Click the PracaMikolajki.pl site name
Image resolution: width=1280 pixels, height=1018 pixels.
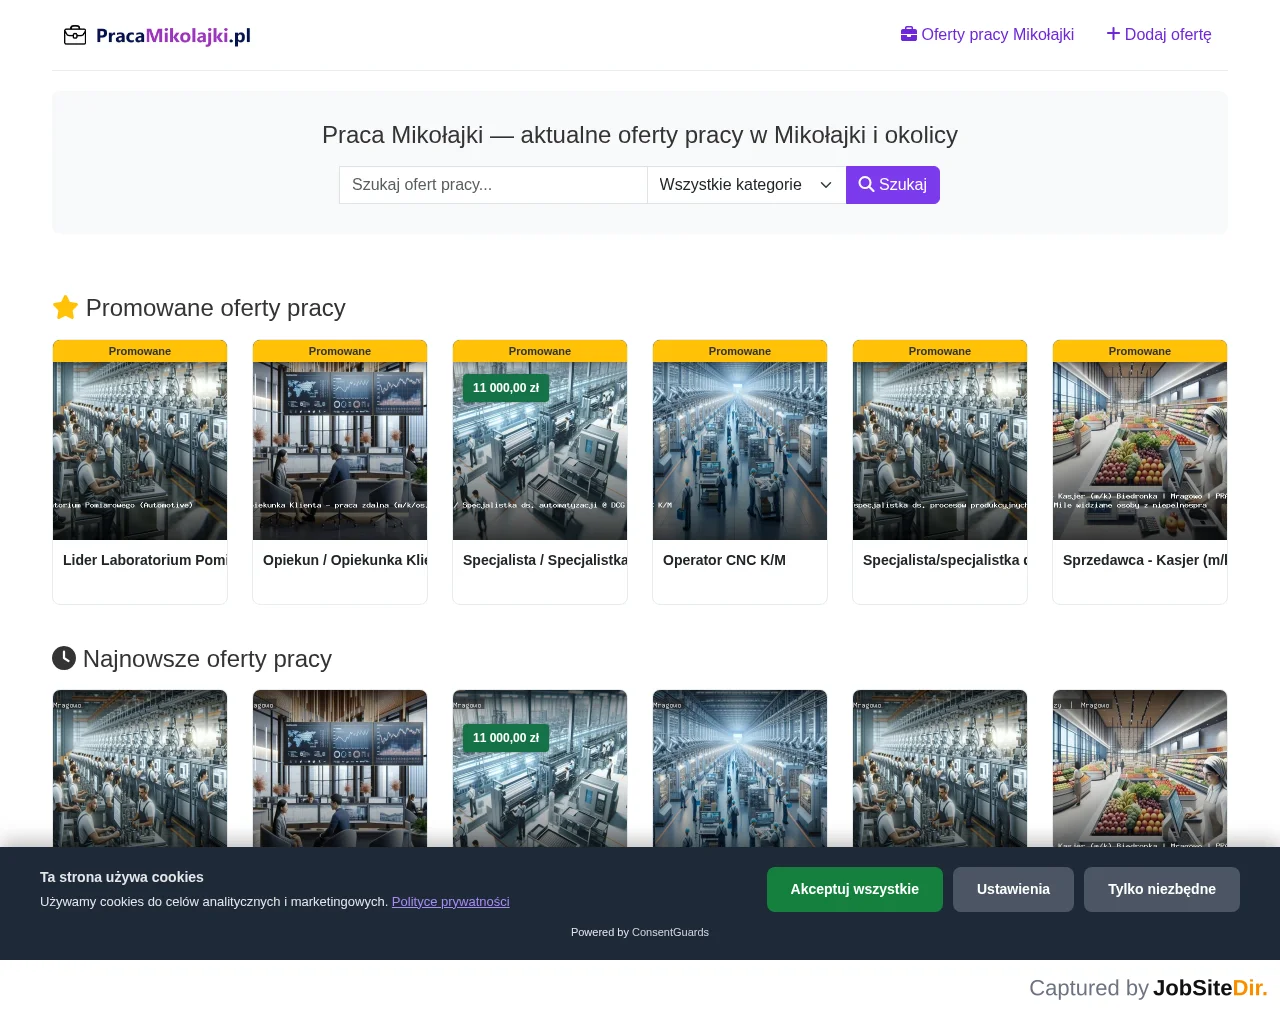click(x=173, y=36)
